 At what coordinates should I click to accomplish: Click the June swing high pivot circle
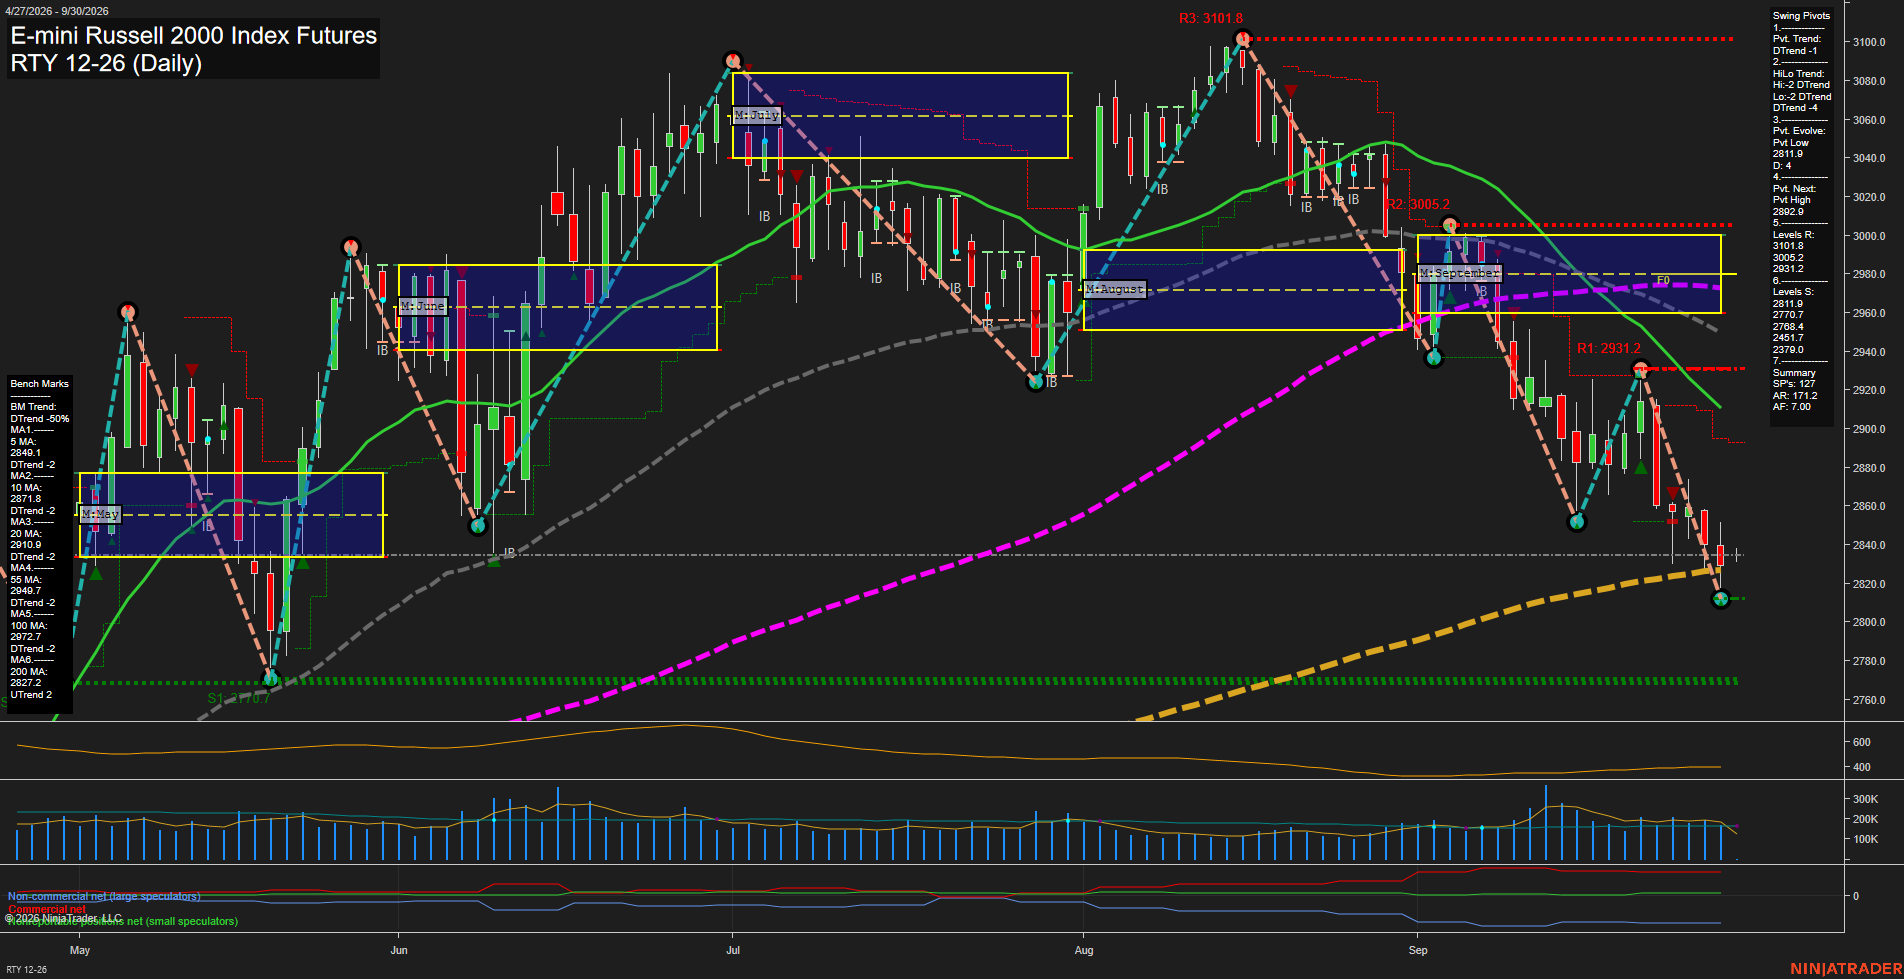[x=350, y=247]
